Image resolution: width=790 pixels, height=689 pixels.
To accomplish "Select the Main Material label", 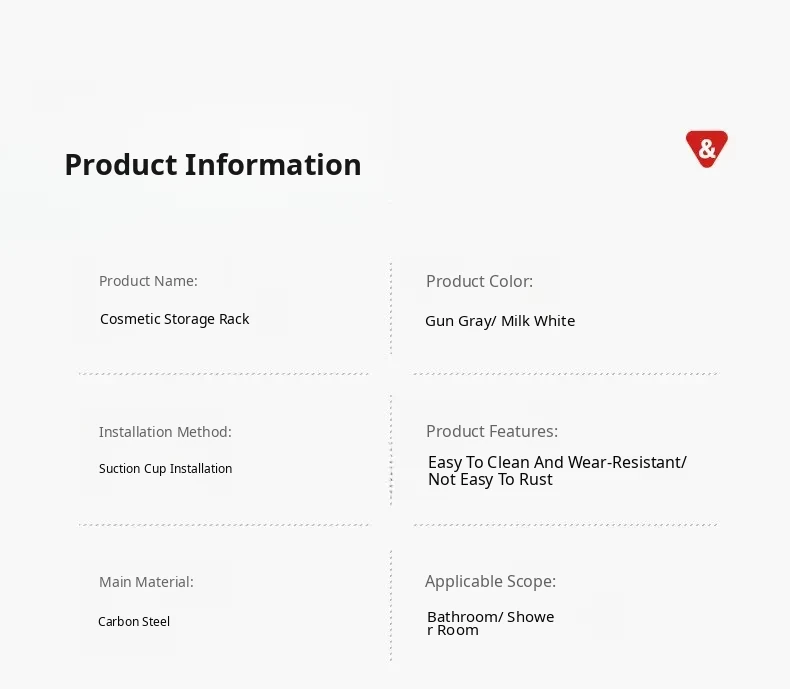I will click(x=146, y=581).
